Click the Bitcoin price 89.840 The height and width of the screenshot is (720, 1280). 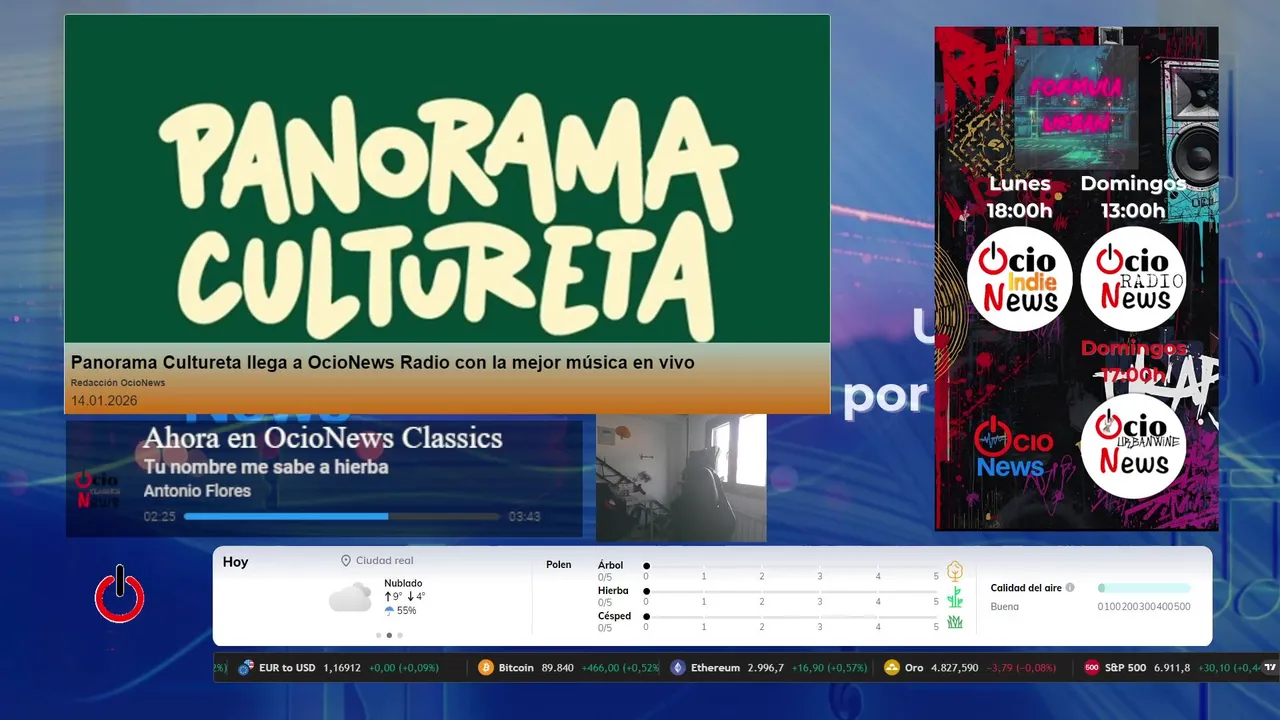[557, 668]
